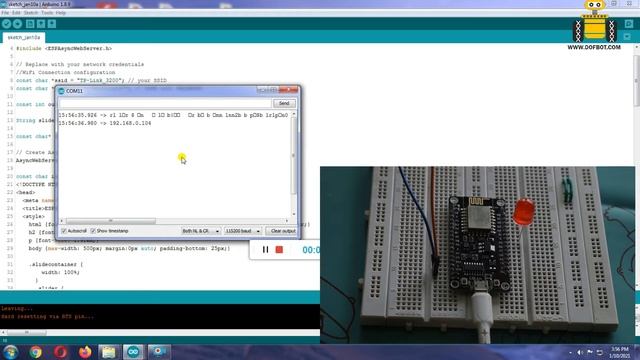Image resolution: width=640 pixels, height=360 pixels.
Task: Click code line with ESPAsyncWebServer.h include
Action: 64,48
